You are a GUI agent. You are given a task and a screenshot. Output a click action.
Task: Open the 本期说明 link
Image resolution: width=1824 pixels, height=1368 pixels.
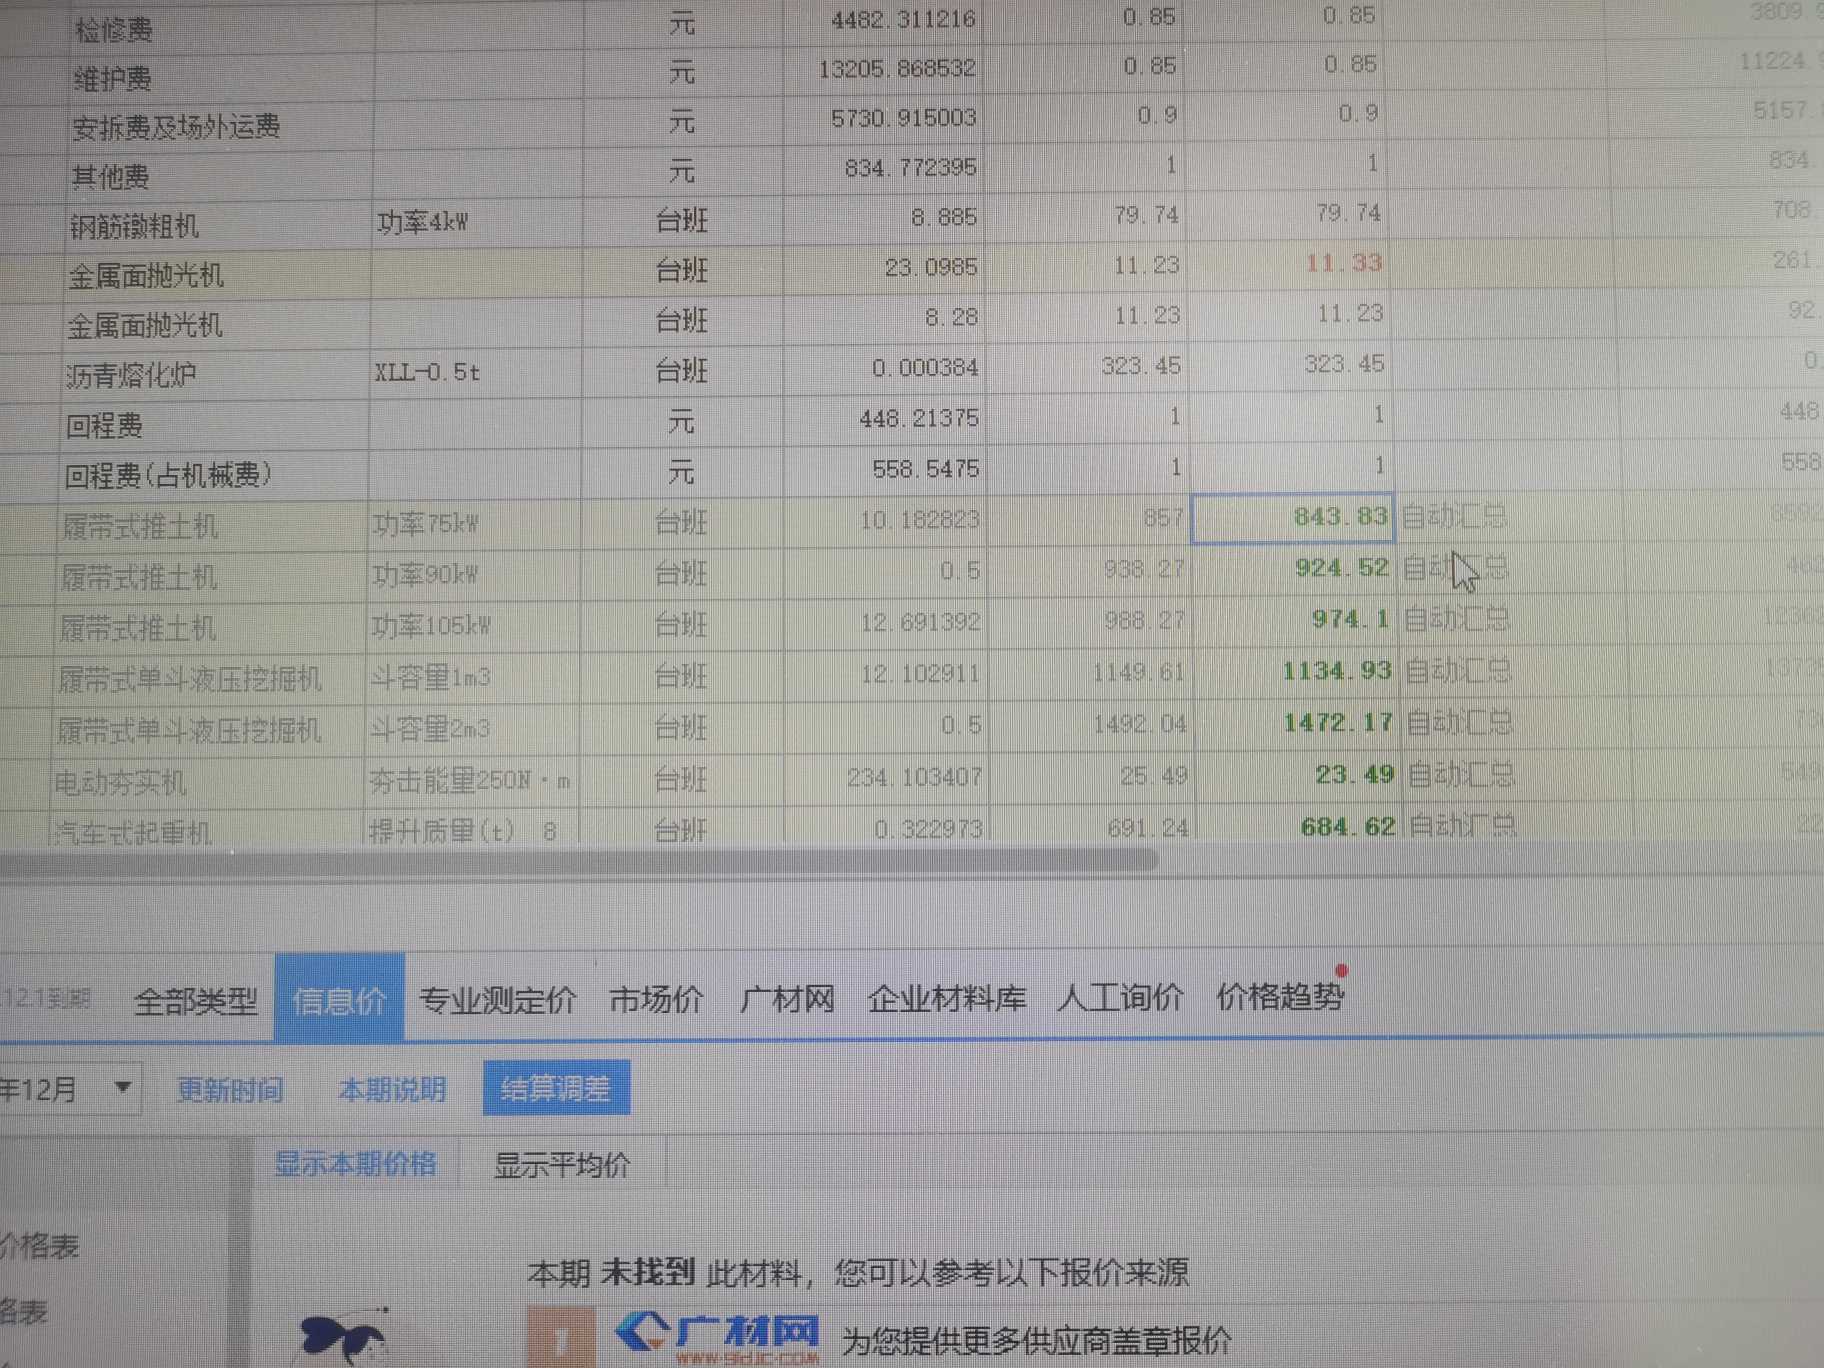pos(392,1089)
